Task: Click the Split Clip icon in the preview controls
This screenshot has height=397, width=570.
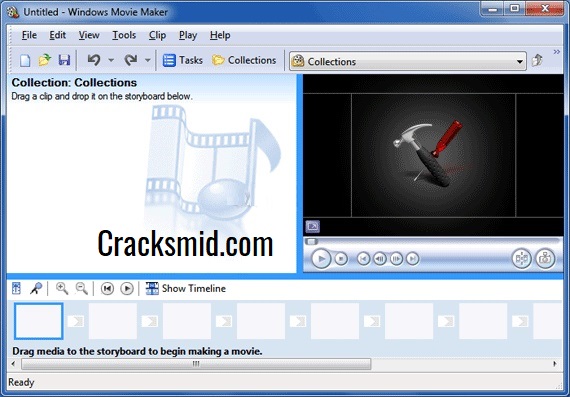Action: tap(522, 259)
